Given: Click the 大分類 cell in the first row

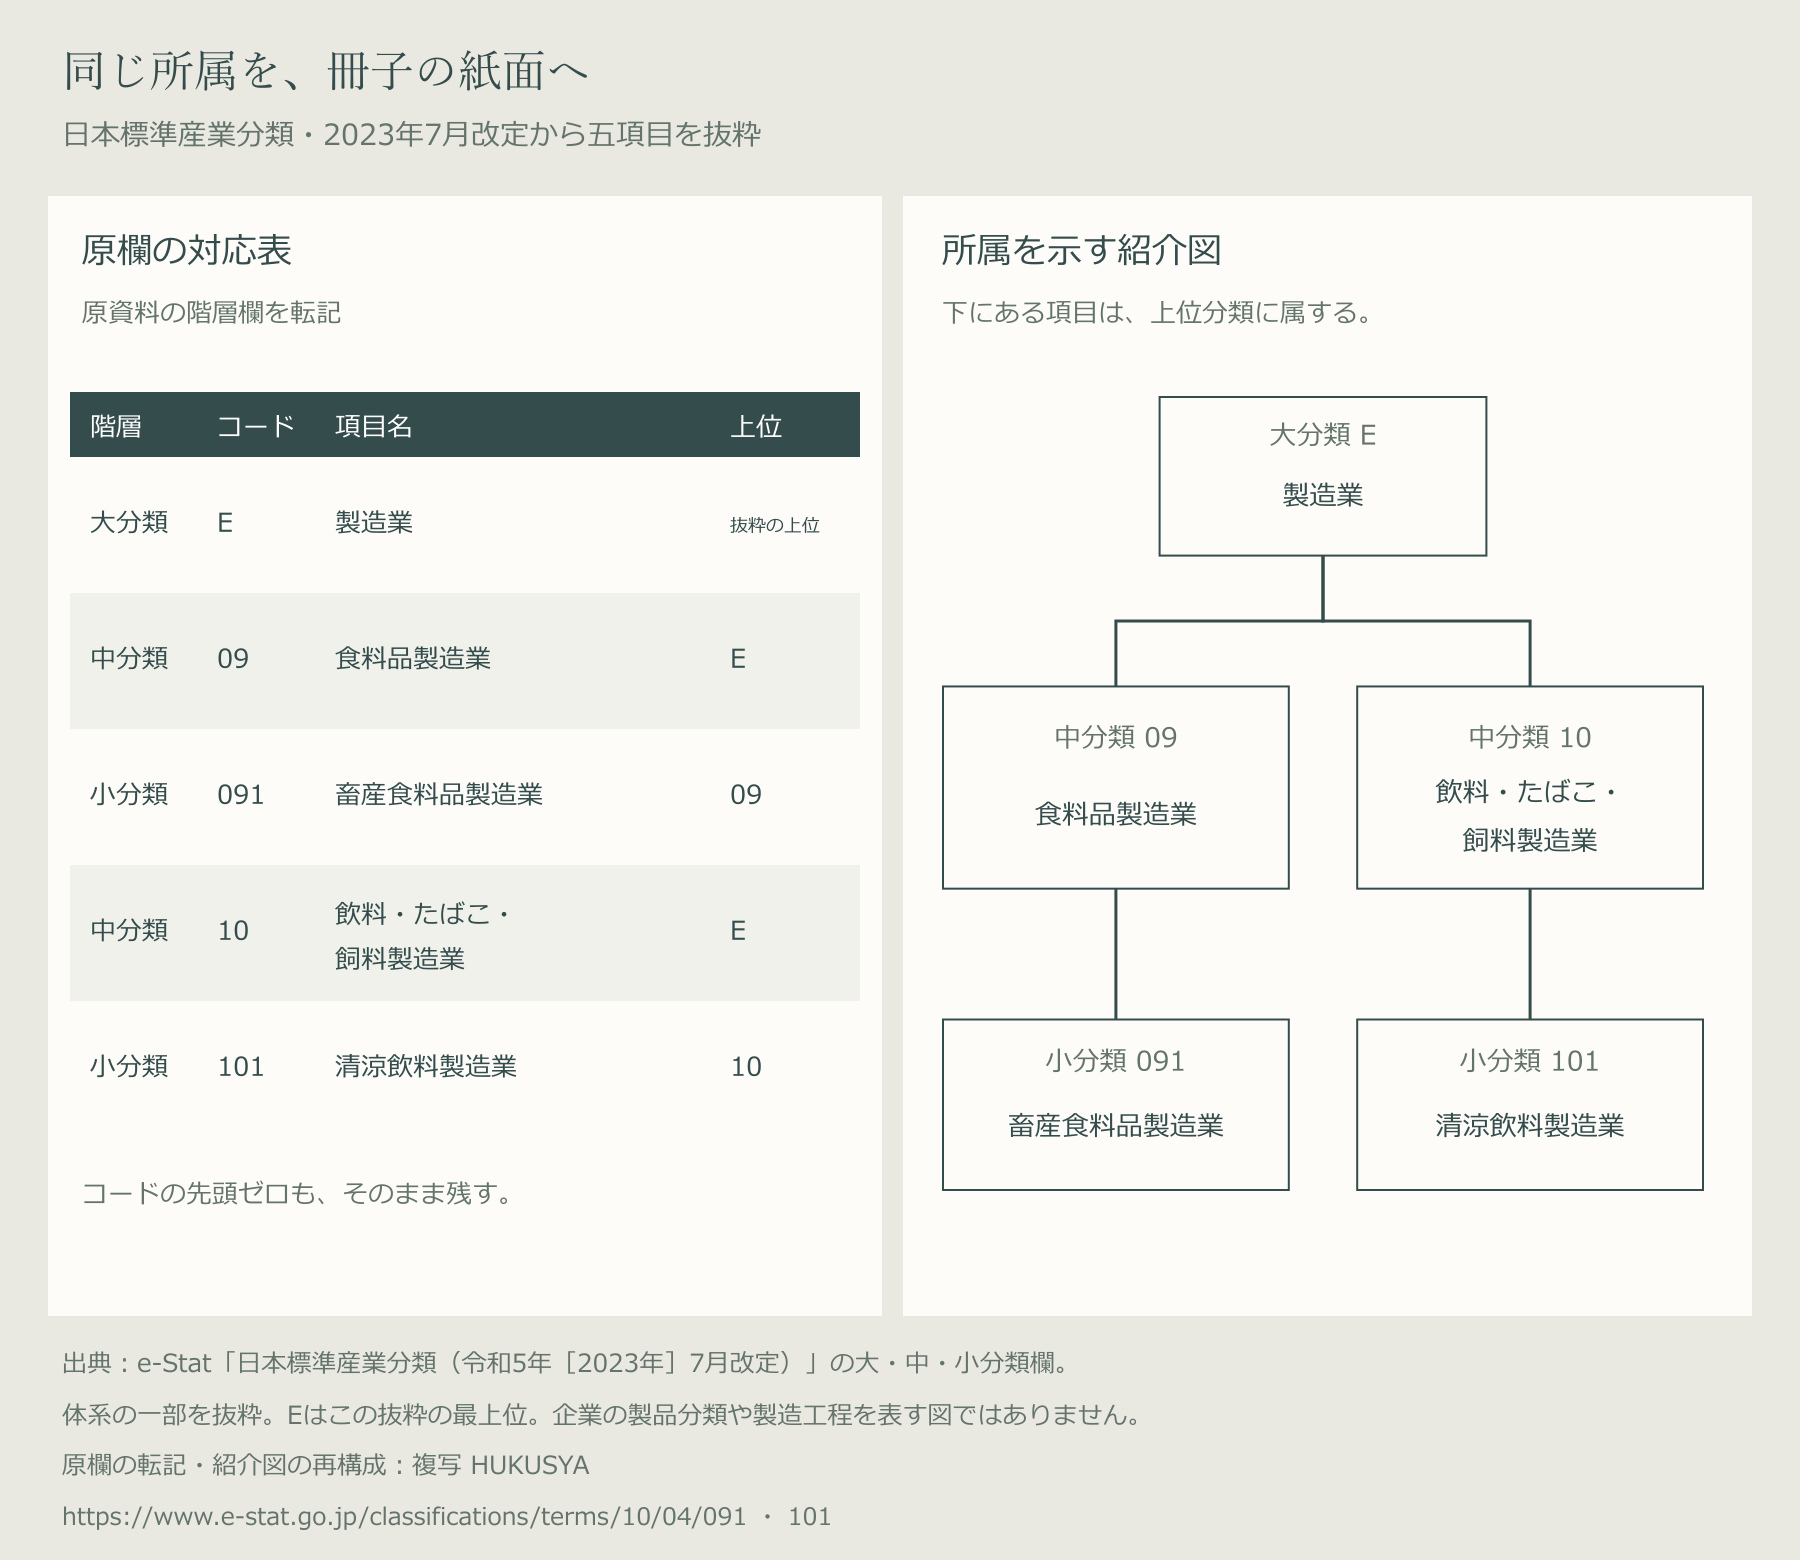Looking at the screenshot, I should (x=129, y=522).
